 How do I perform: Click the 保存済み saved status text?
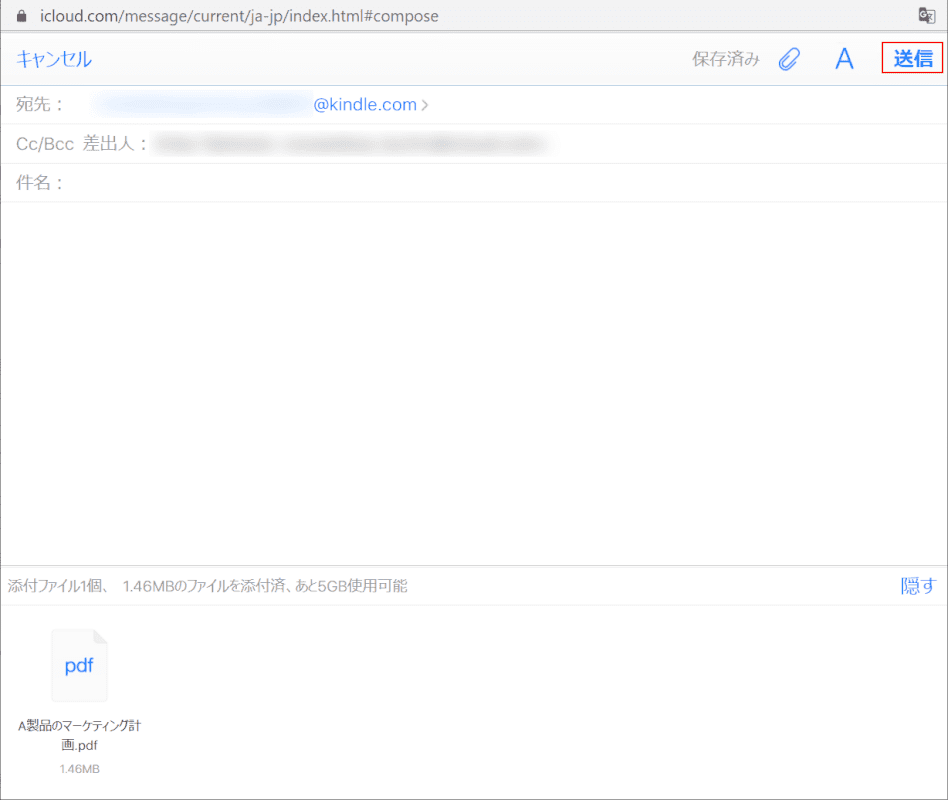tap(726, 59)
